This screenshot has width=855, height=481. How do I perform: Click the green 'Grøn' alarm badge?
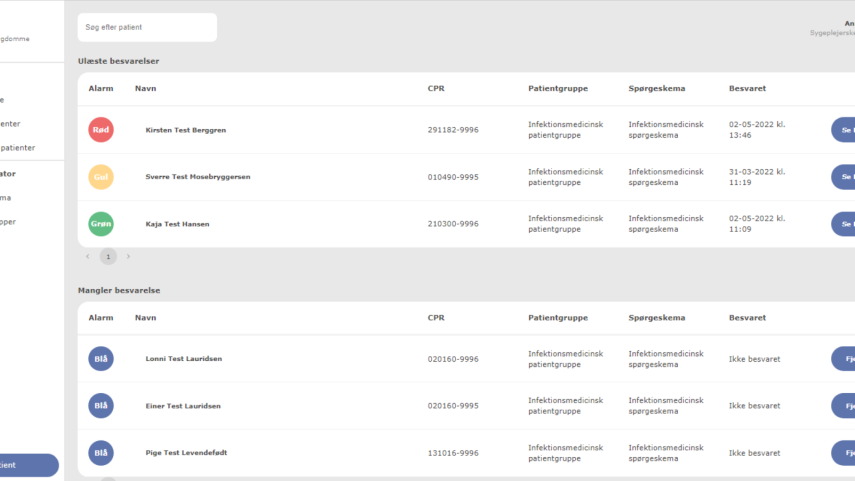(x=101, y=224)
